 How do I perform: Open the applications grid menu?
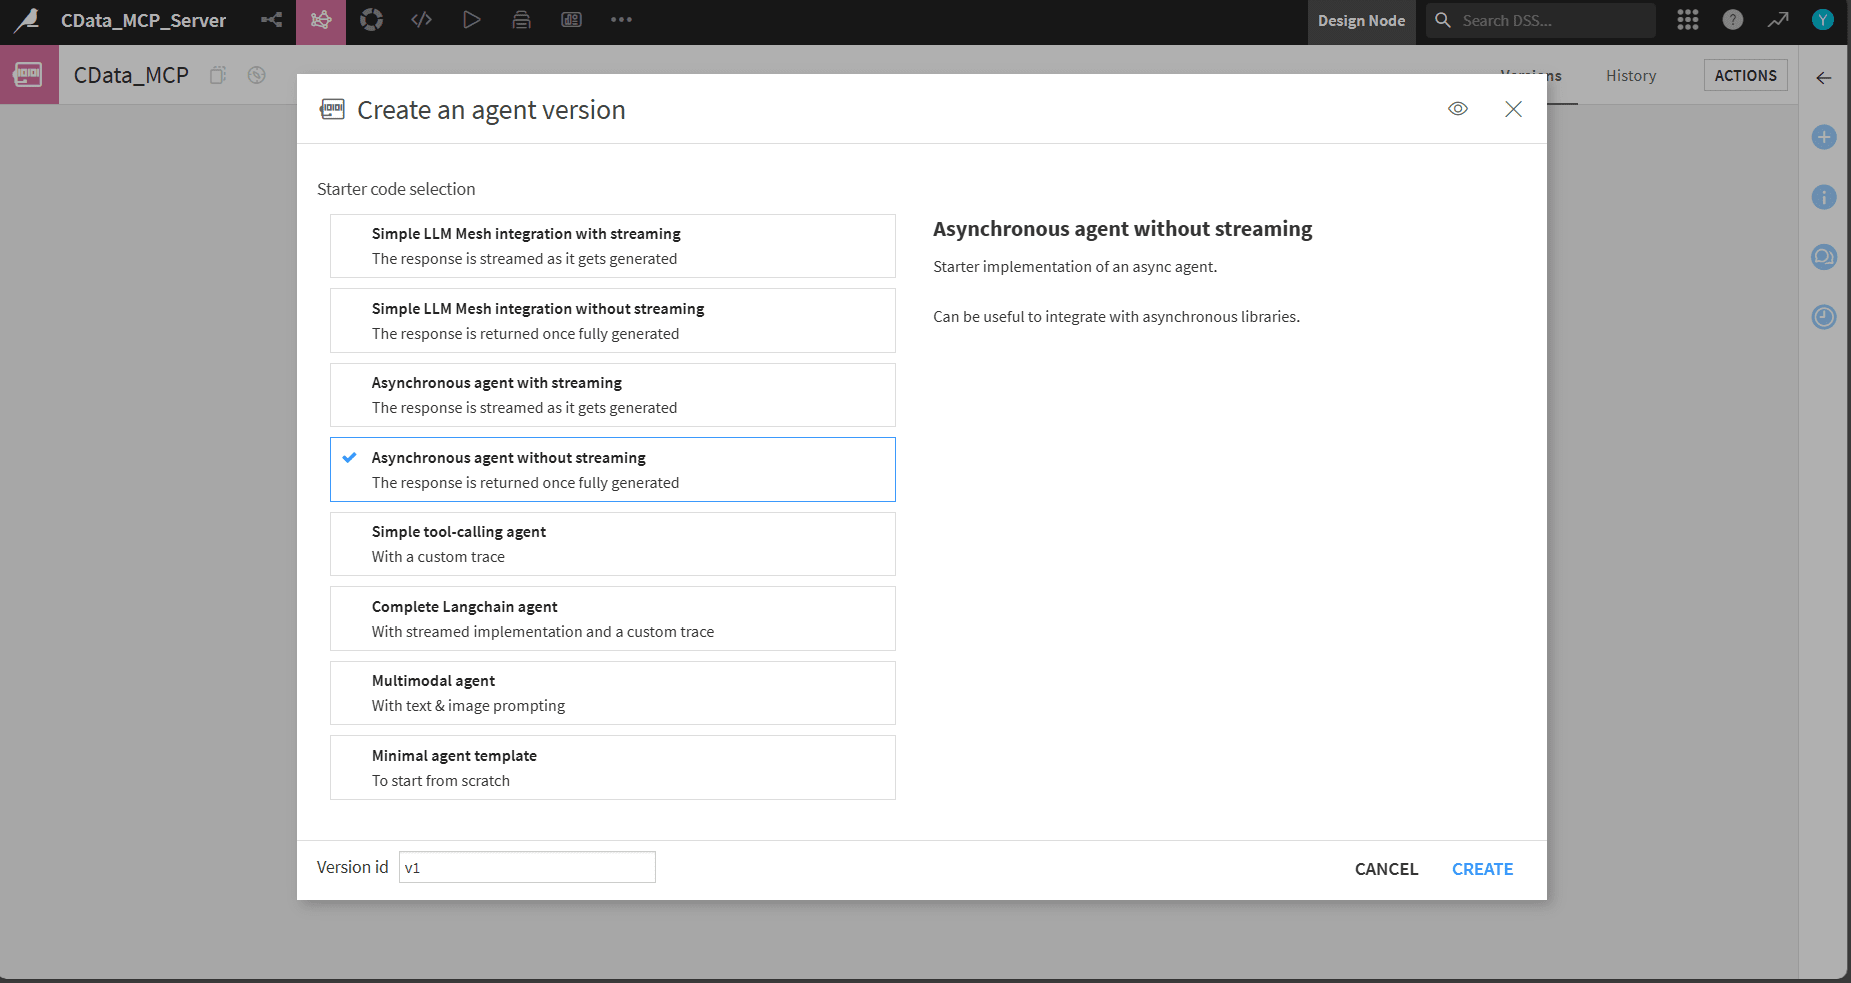[x=1688, y=20]
